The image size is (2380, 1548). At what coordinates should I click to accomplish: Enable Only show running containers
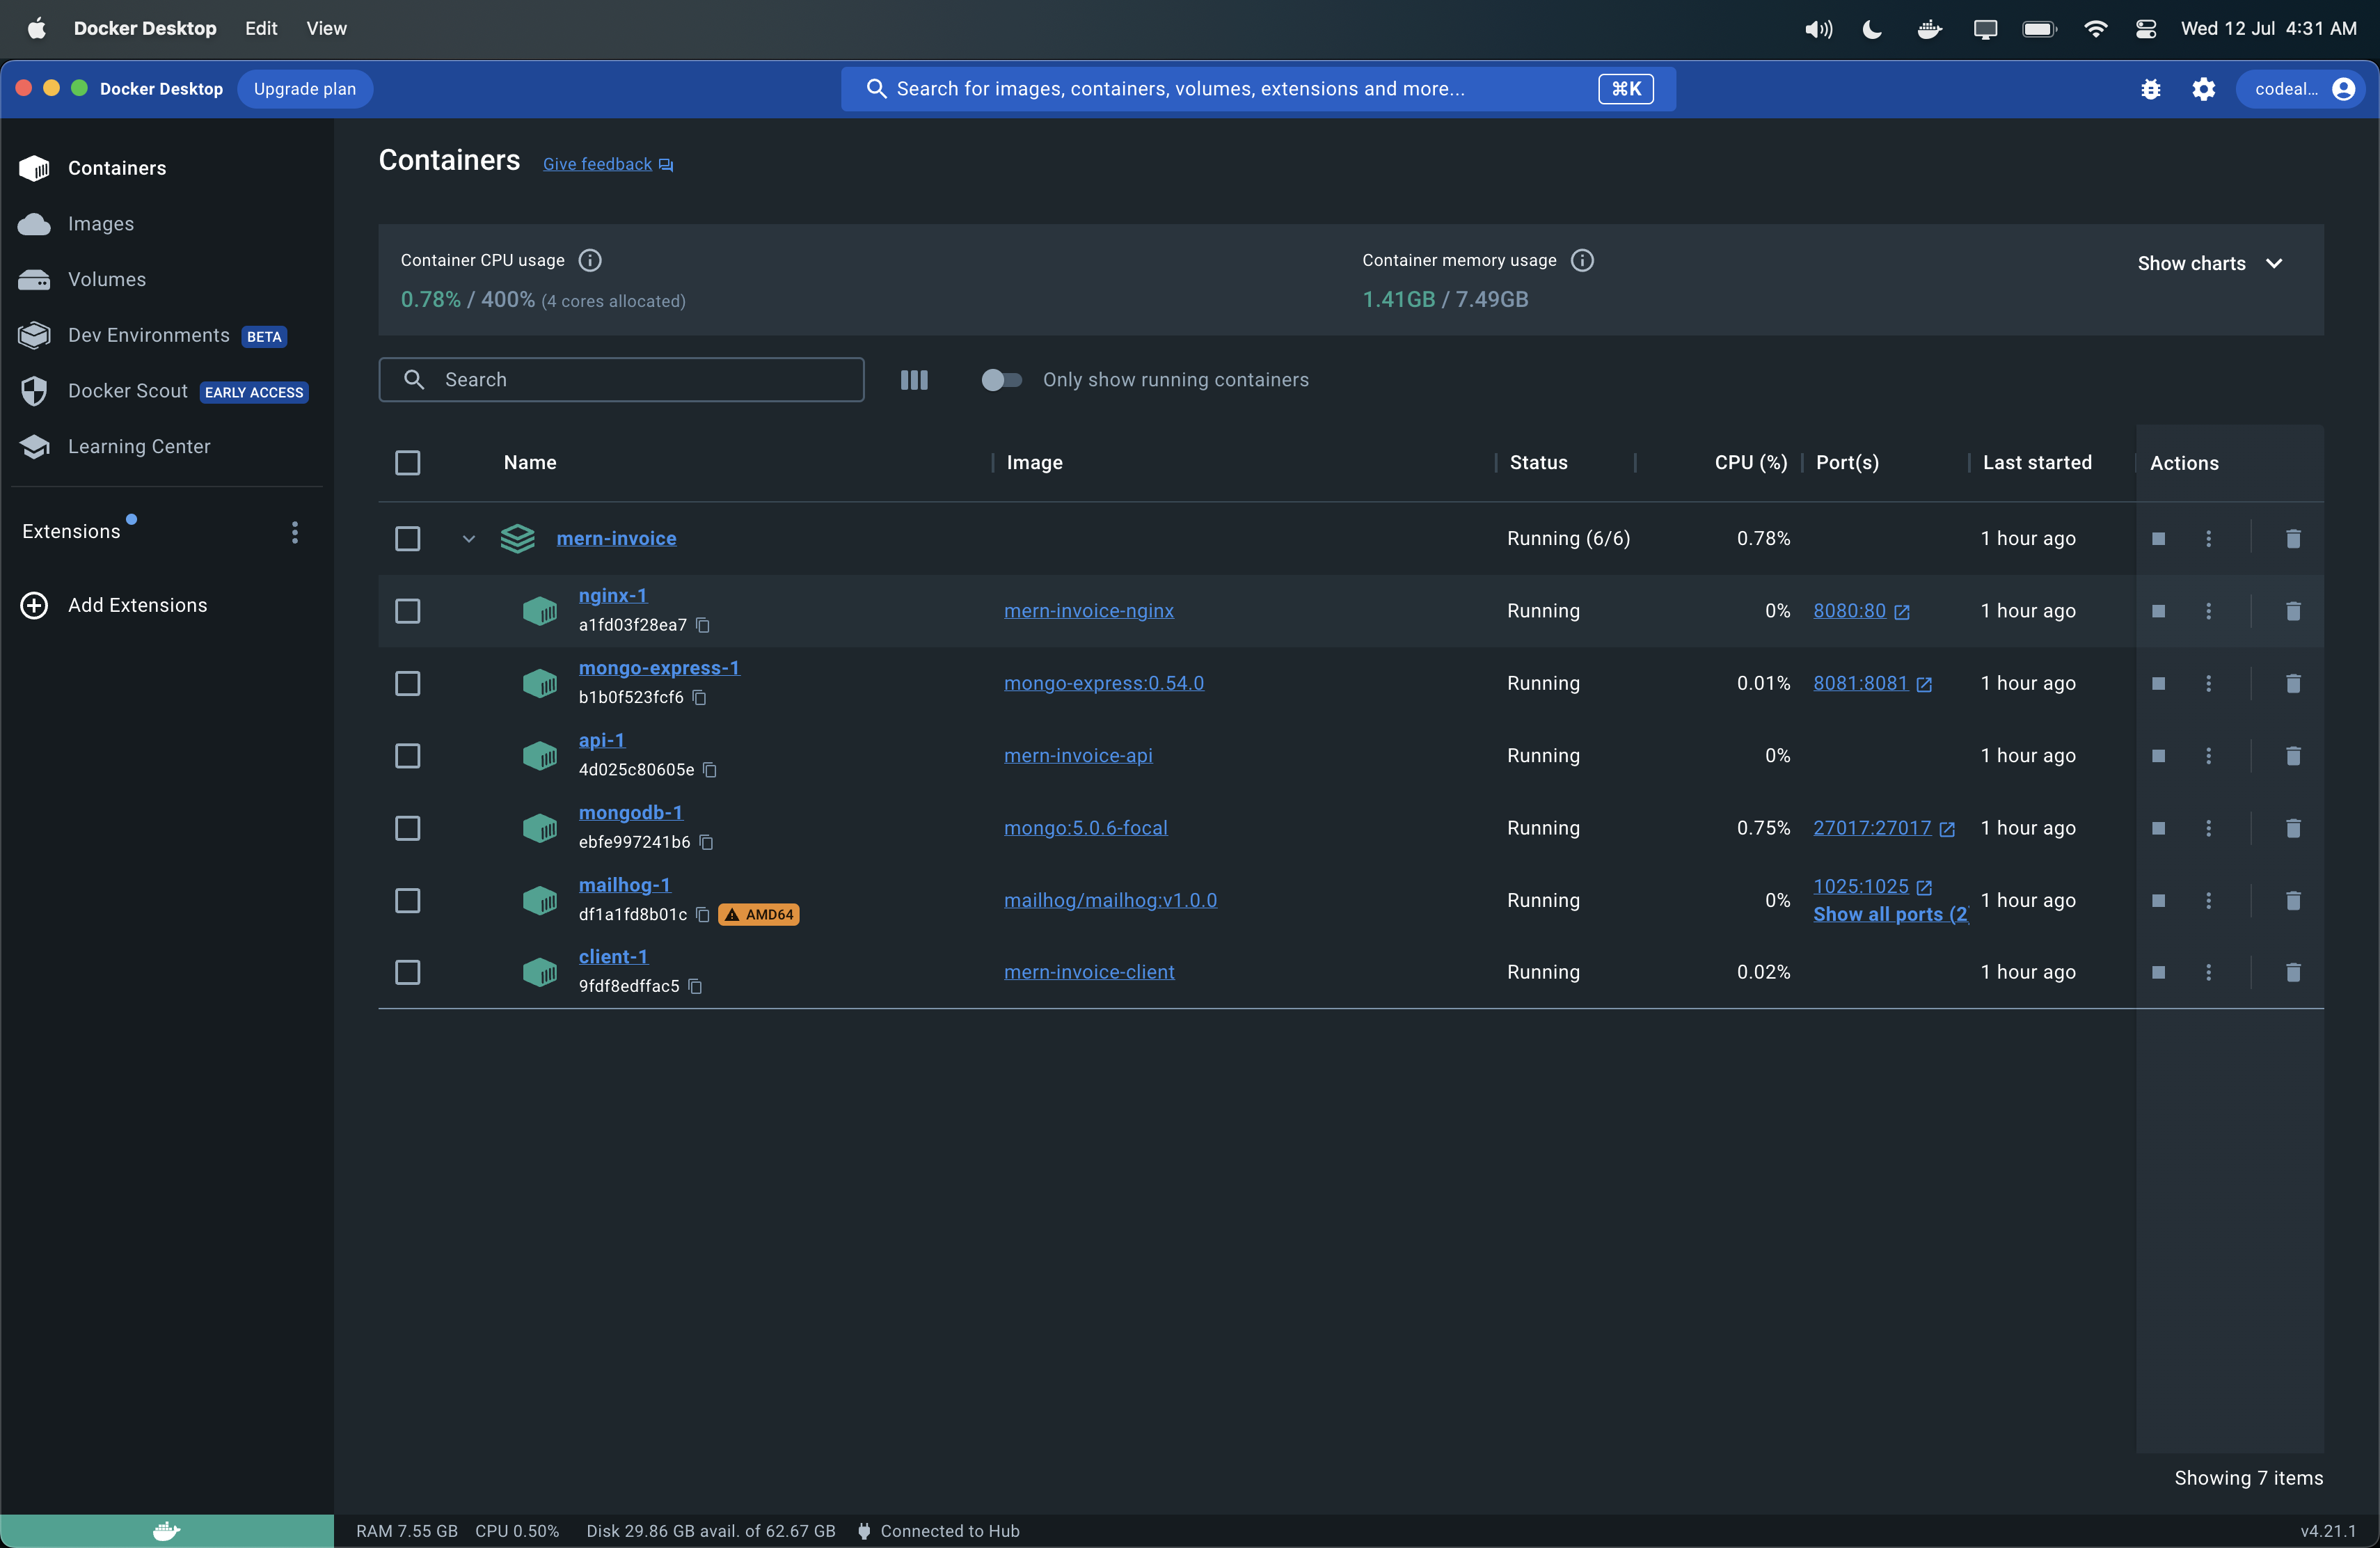[x=1000, y=380]
